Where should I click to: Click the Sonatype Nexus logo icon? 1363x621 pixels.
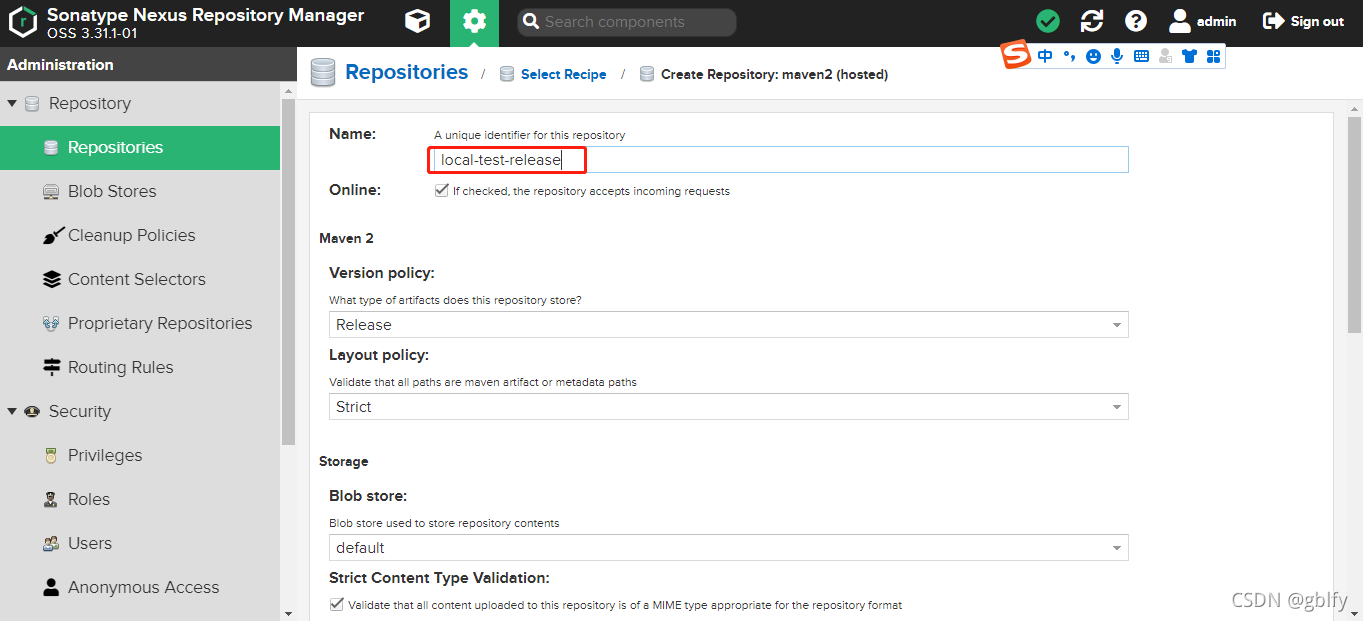(x=23, y=22)
